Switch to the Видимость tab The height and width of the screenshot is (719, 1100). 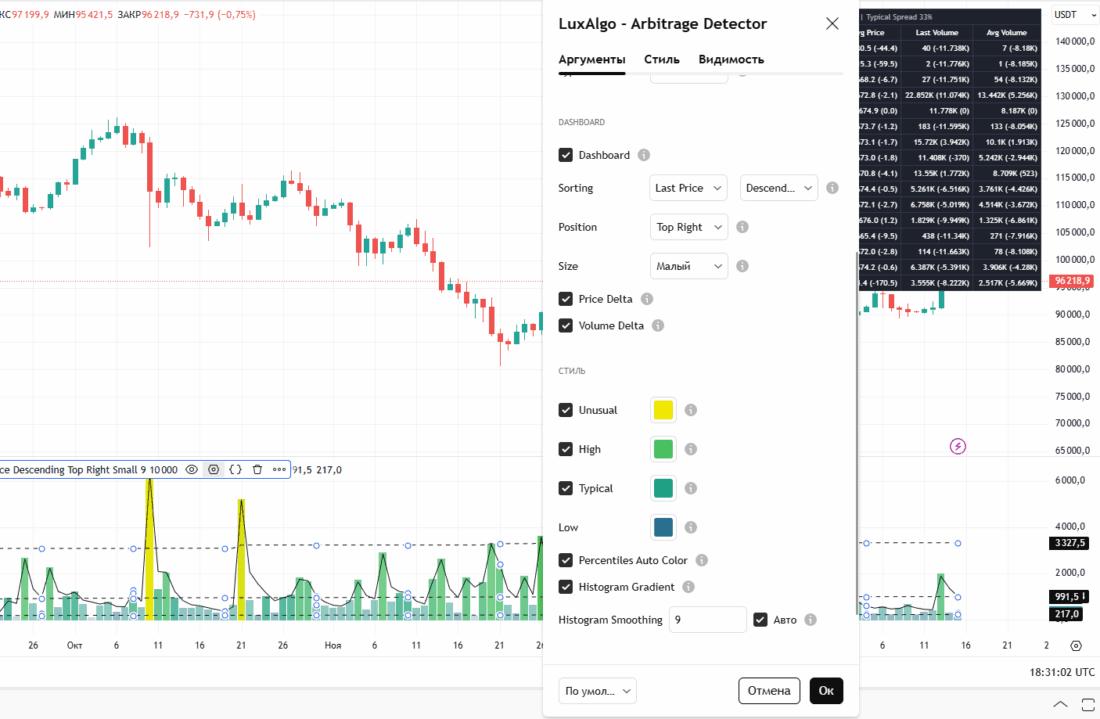coord(731,60)
